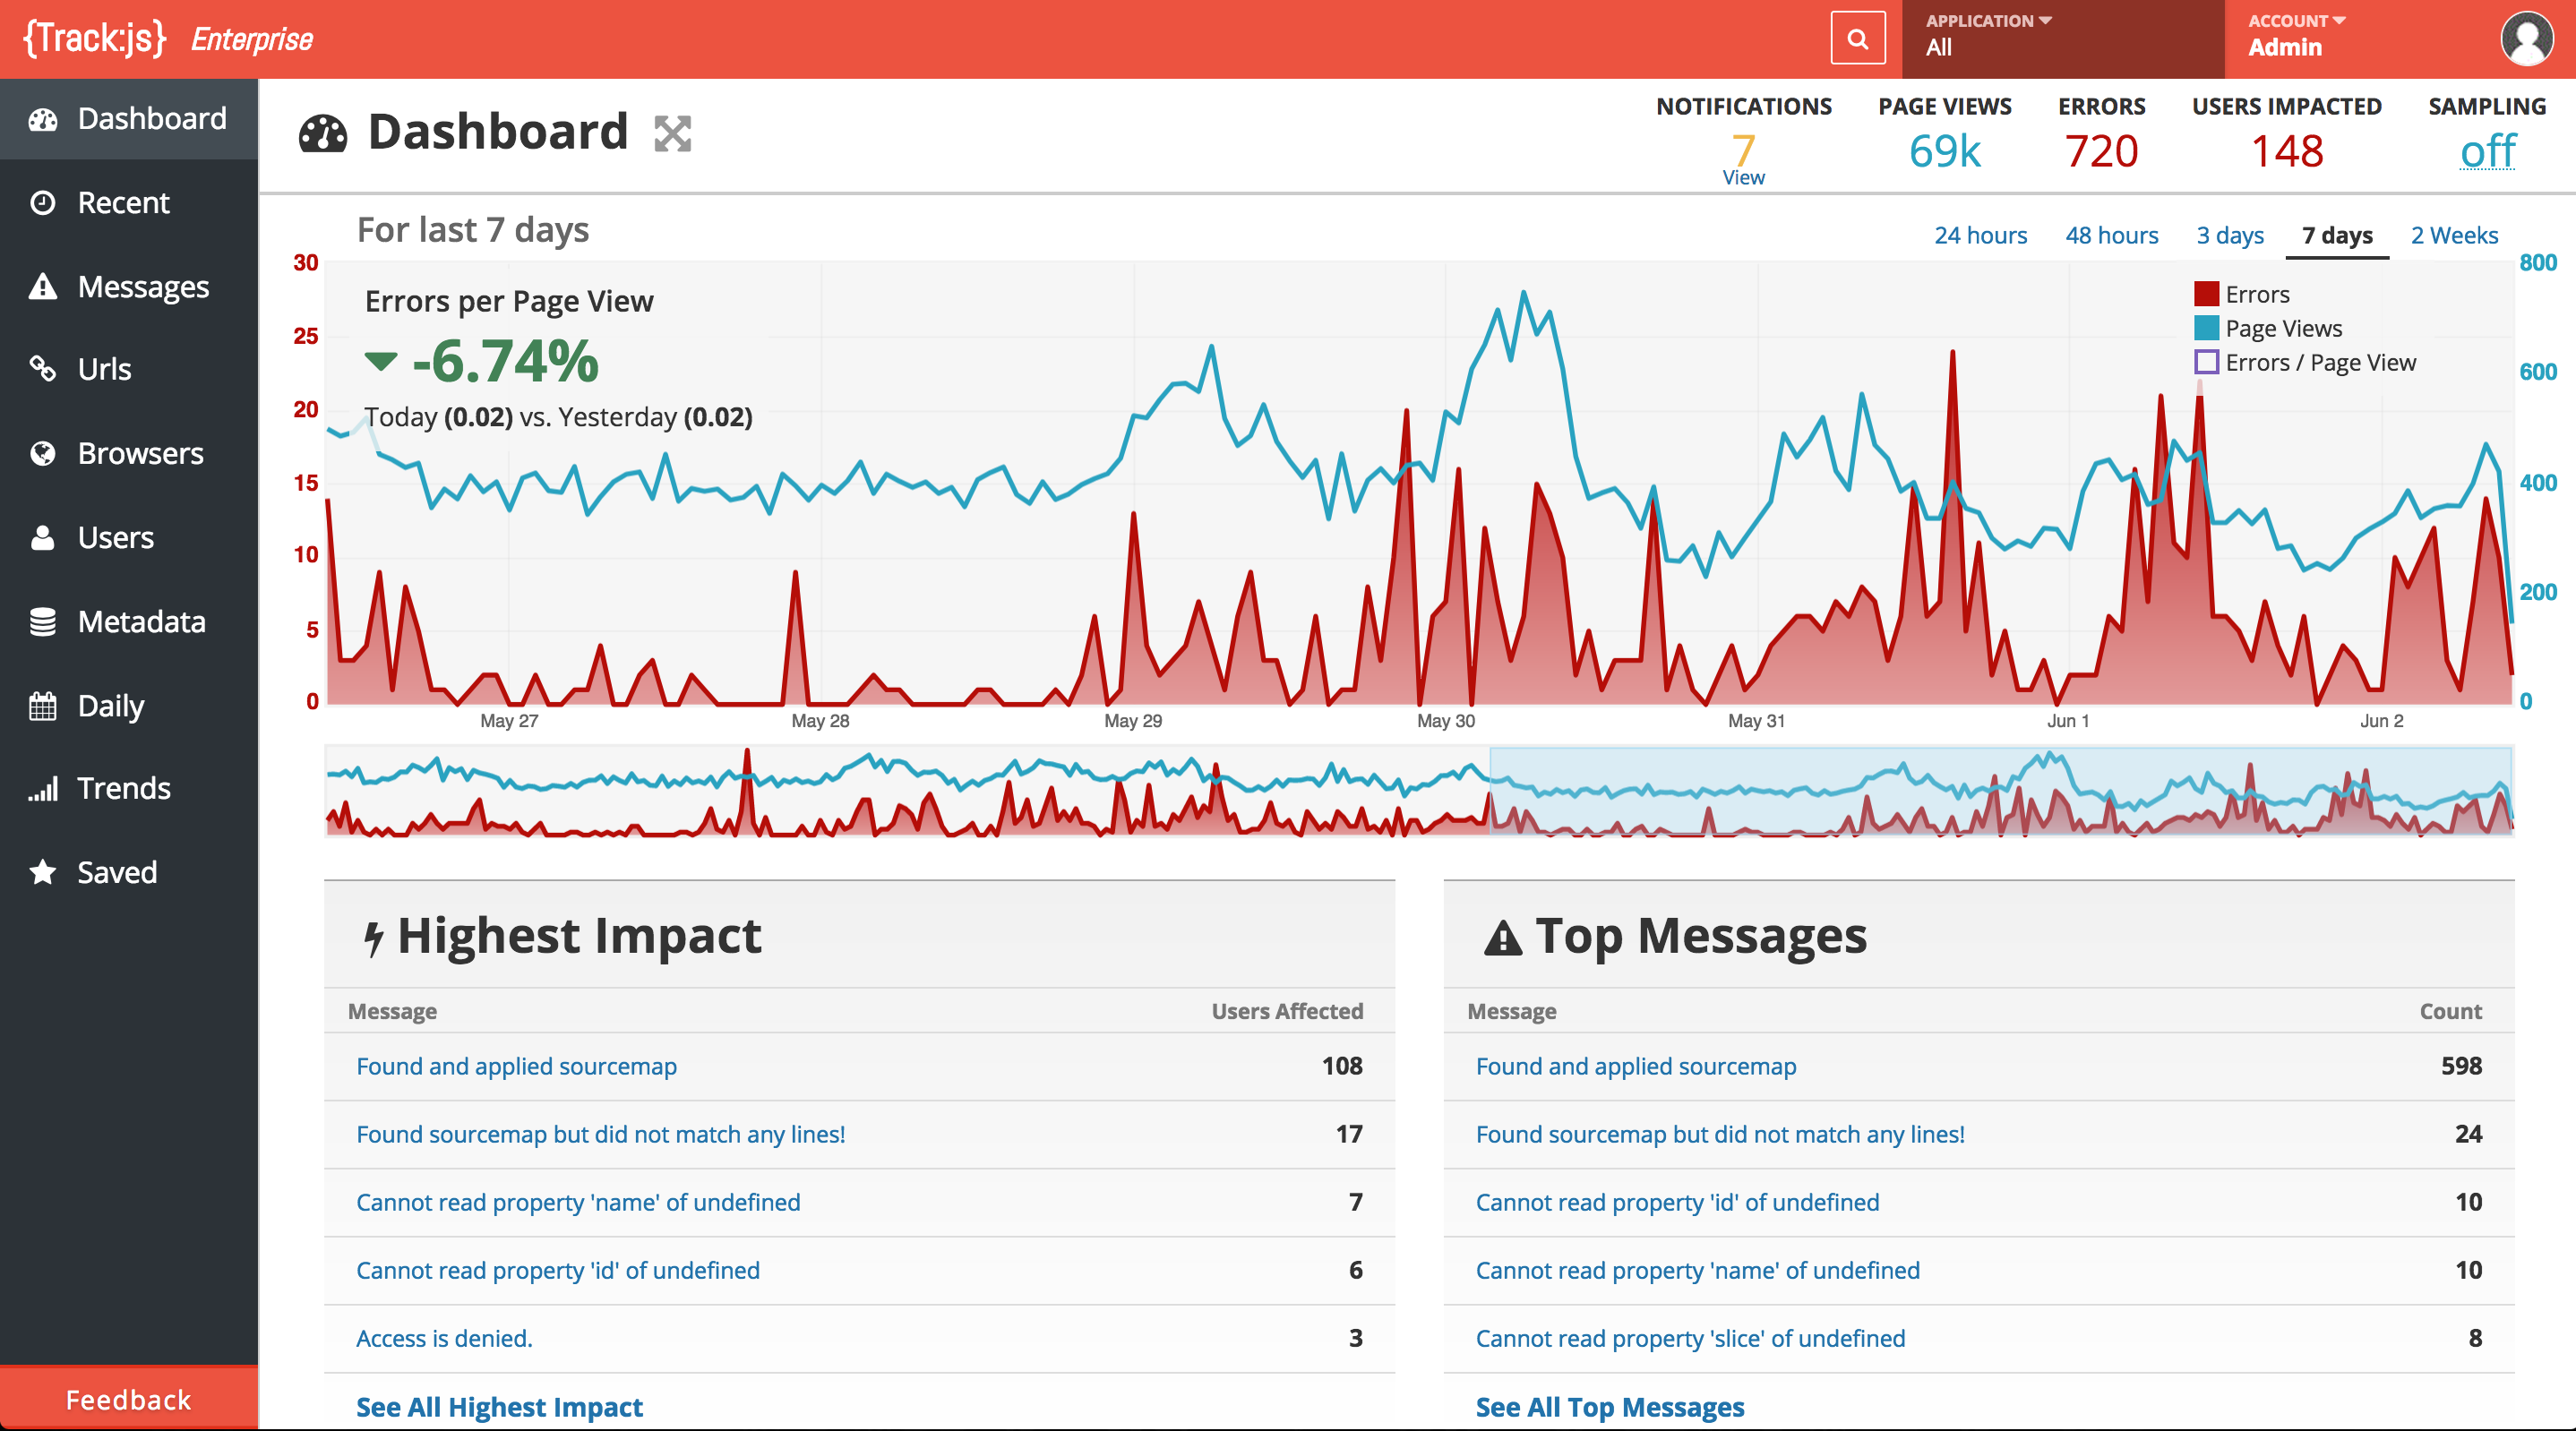Open Recent via its clock icon
Screen dimensions: 2576x1431
pyautogui.click(x=43, y=203)
